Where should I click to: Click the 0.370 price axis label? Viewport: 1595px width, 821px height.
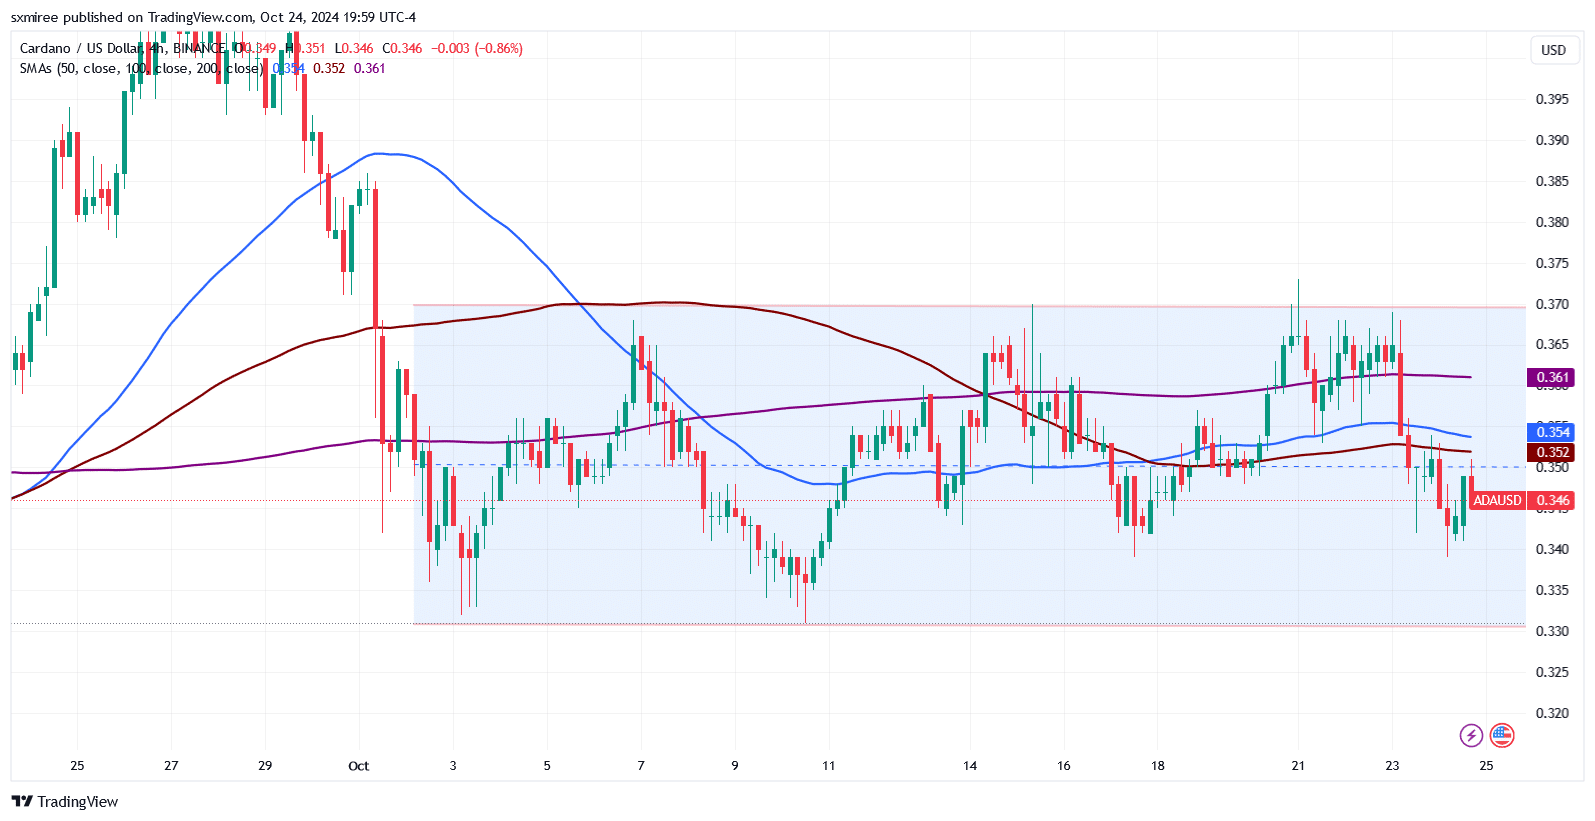(1552, 304)
